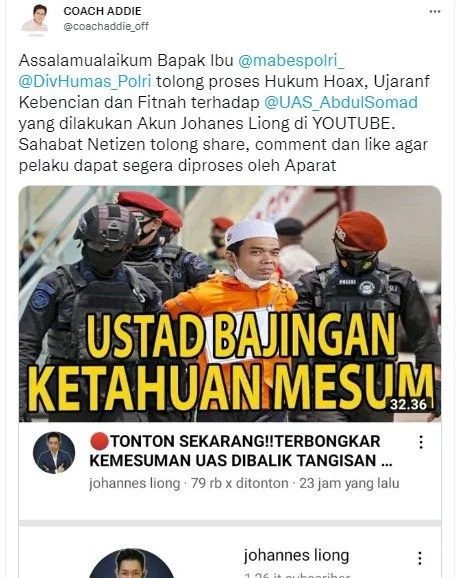Open the @DivHumas_Polri mention link
The image size is (456, 578).
[85, 81]
